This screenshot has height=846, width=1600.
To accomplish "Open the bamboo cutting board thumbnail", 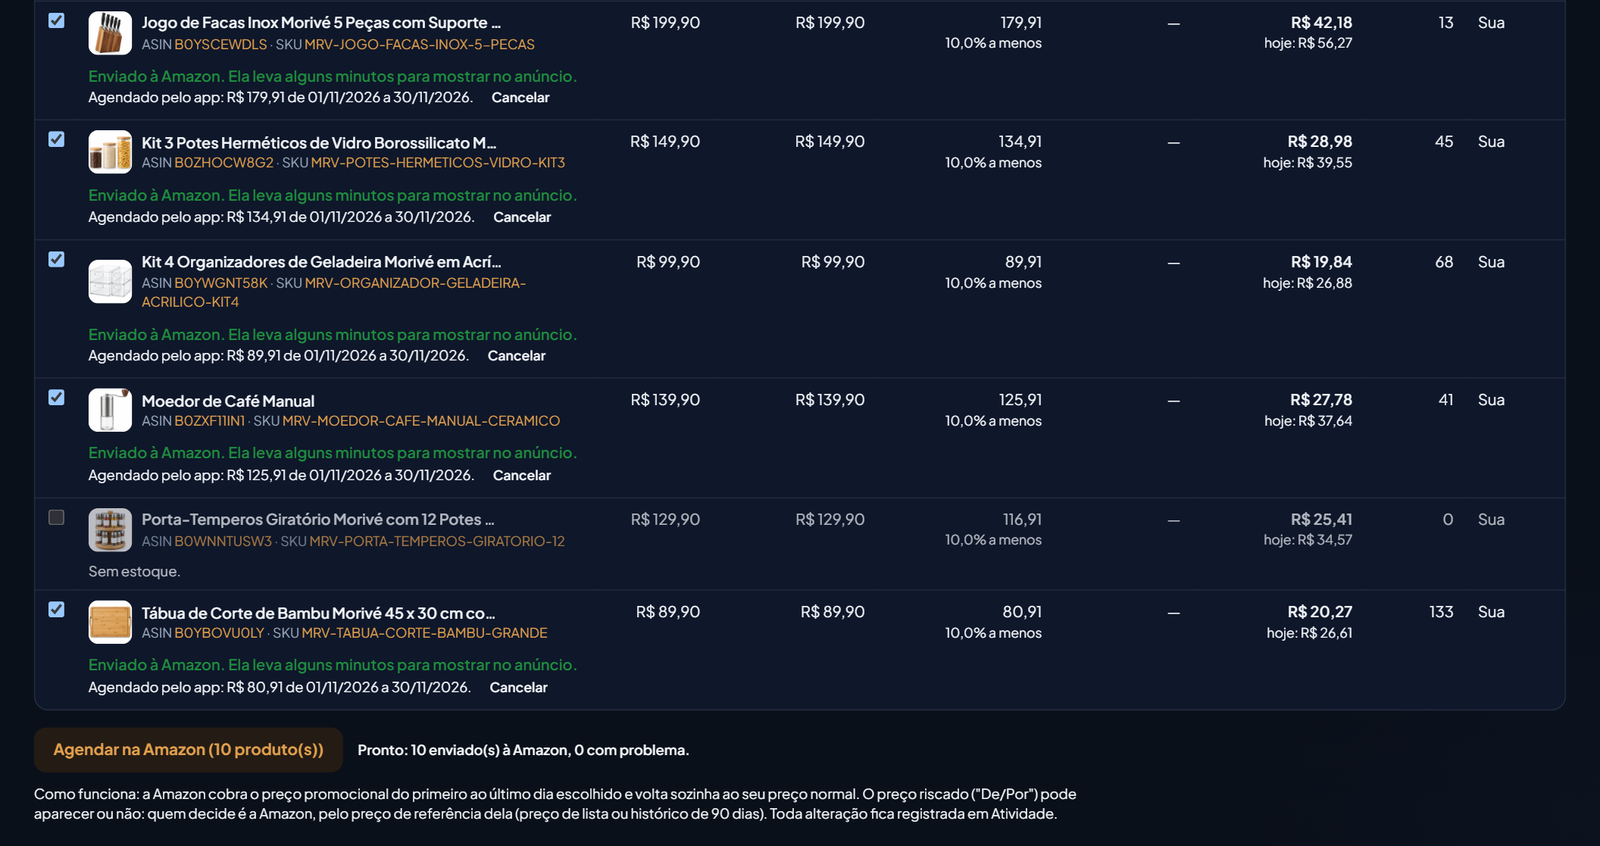I will pyautogui.click(x=110, y=622).
